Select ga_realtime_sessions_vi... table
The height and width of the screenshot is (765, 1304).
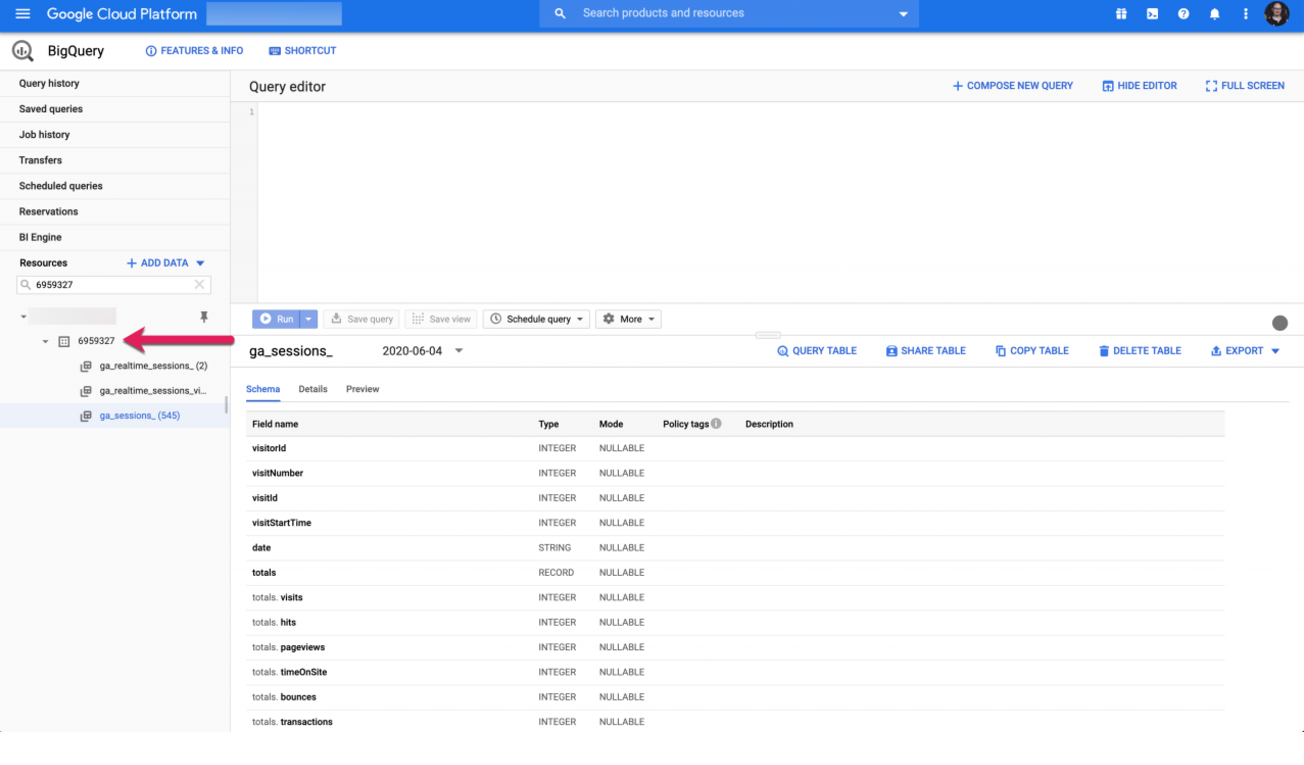tap(153, 391)
